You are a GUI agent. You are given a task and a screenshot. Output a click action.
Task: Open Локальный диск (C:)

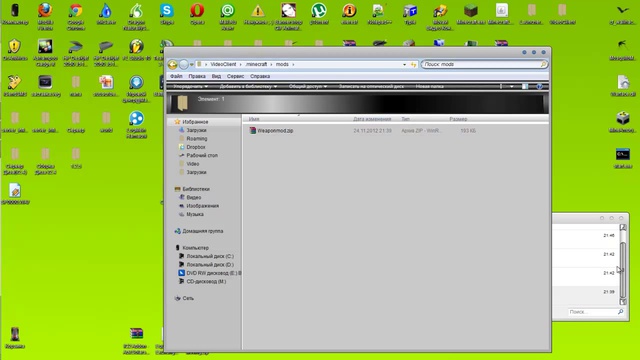pyautogui.click(x=210, y=257)
